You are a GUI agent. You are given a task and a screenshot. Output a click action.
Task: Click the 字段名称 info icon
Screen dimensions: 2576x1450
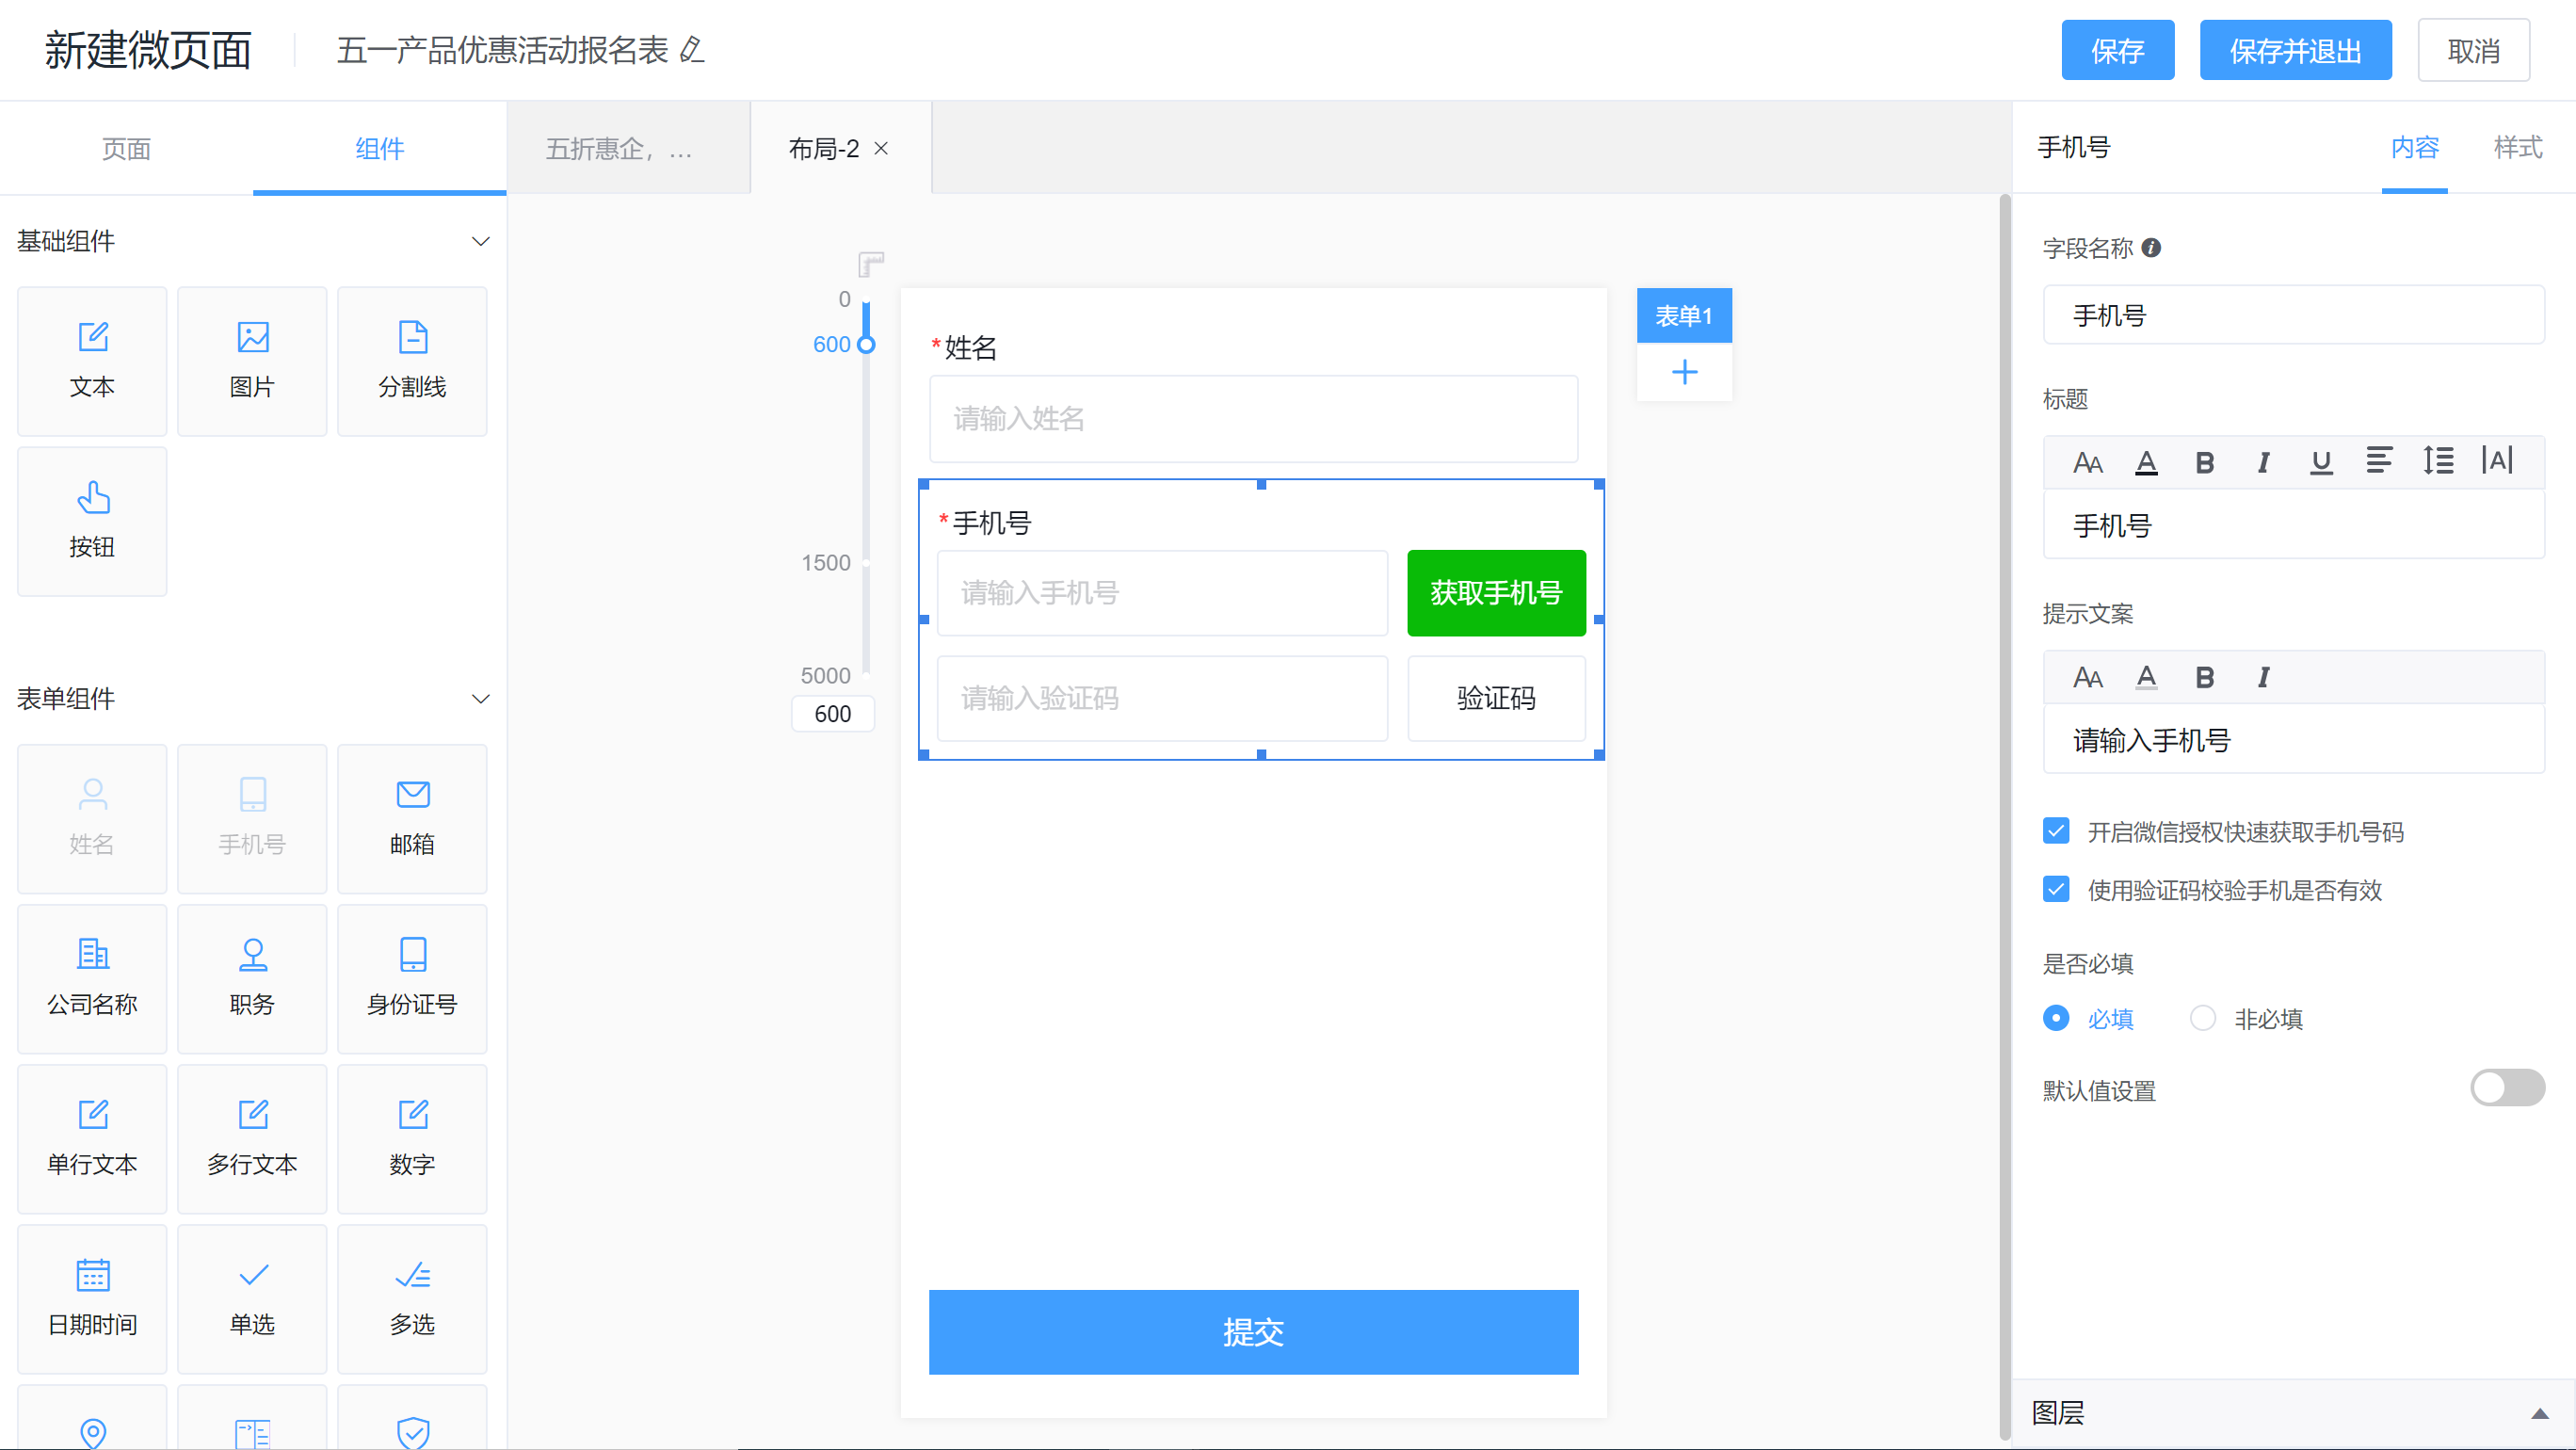point(2151,247)
